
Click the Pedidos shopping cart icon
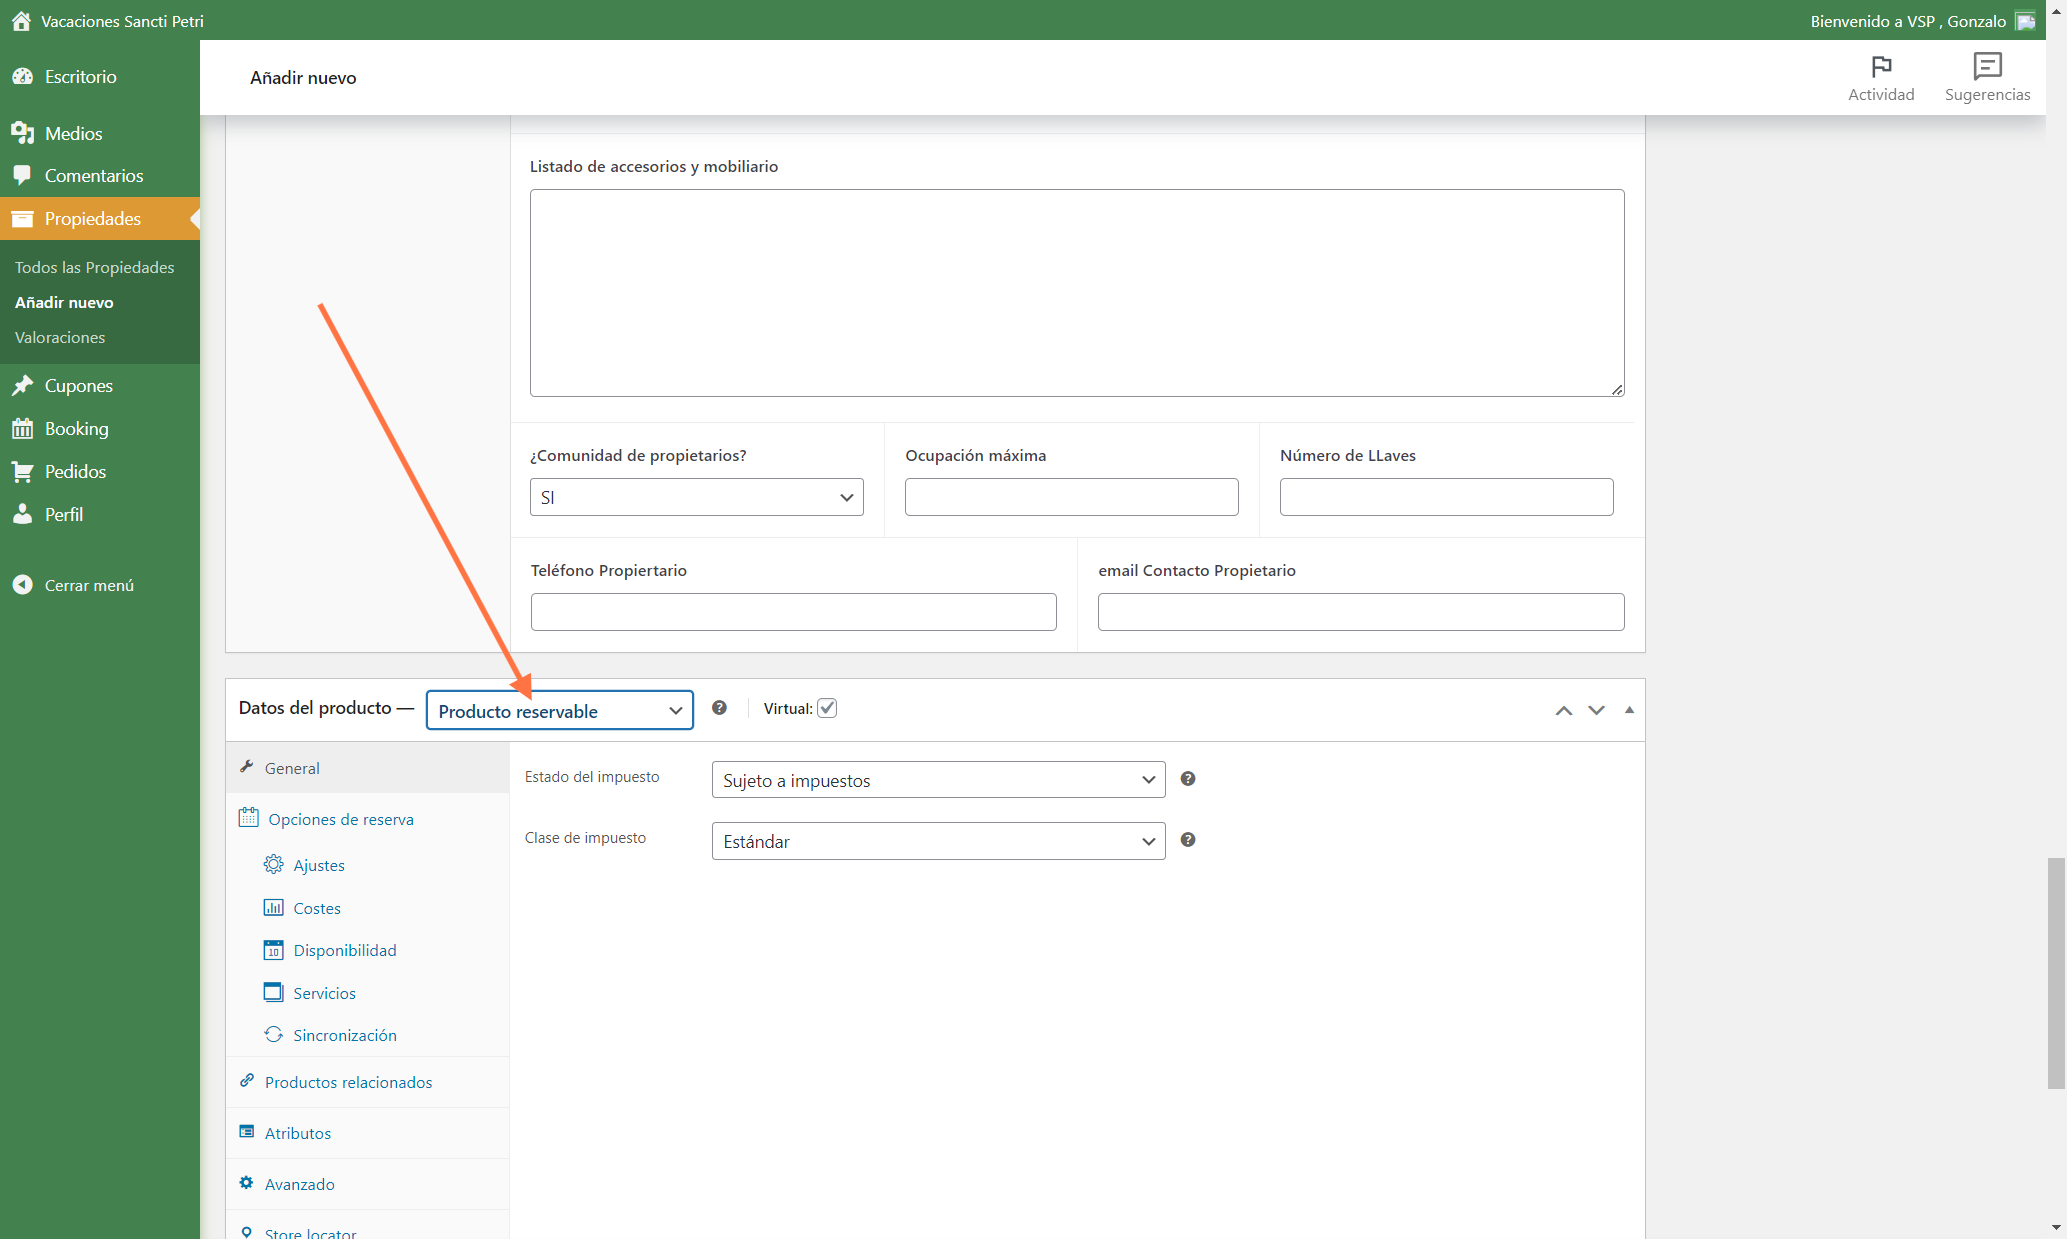pos(22,471)
